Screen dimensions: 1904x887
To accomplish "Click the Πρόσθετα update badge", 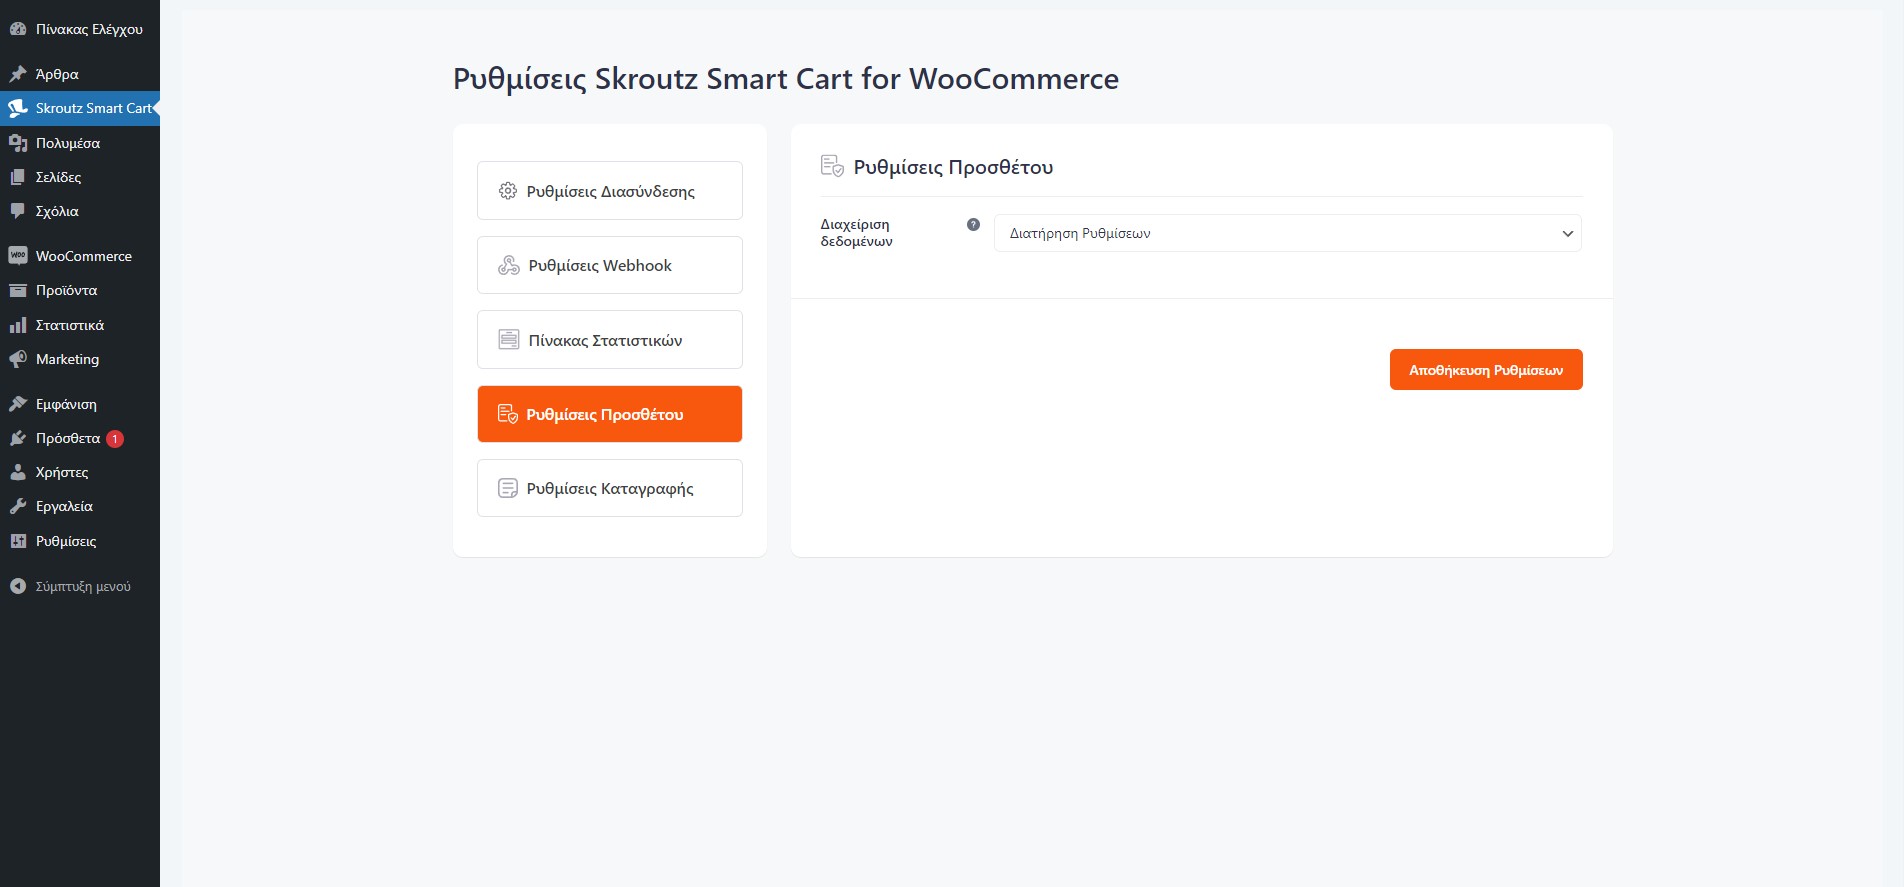I will point(115,439).
